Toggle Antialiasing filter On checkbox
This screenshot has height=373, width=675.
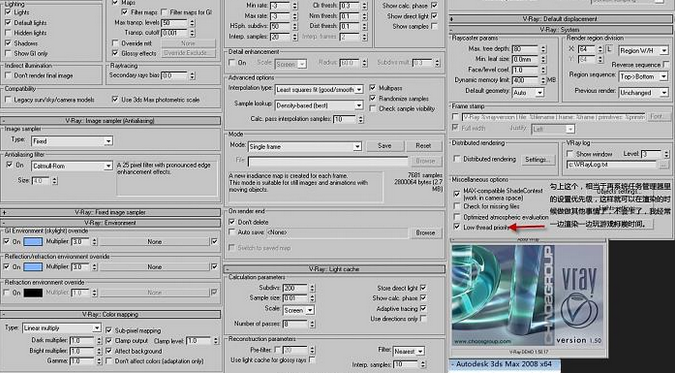coord(9,165)
